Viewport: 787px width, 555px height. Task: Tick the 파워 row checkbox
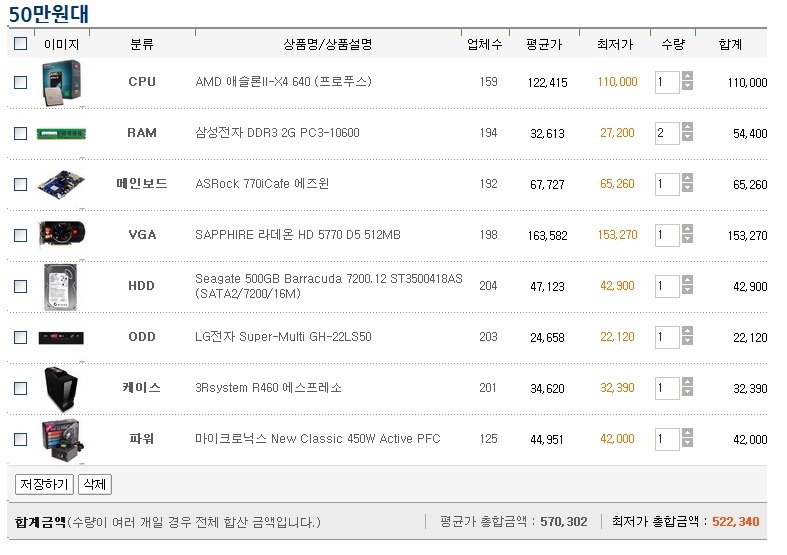point(20,440)
